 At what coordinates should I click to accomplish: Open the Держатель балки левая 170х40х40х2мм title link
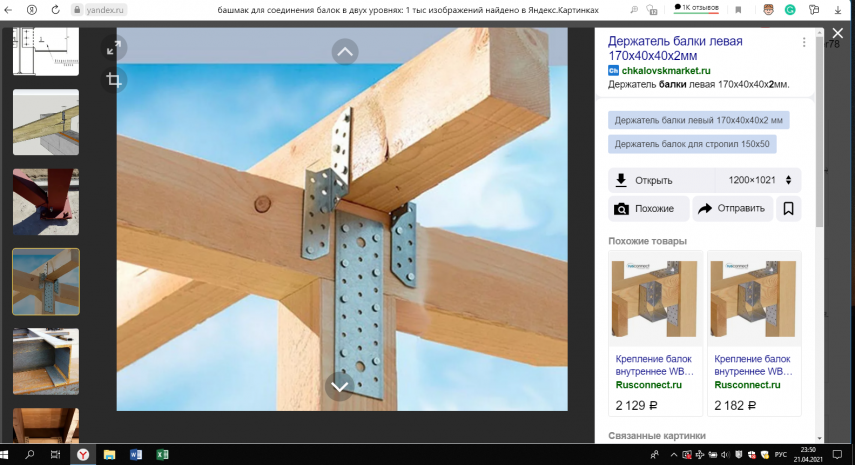coord(680,48)
